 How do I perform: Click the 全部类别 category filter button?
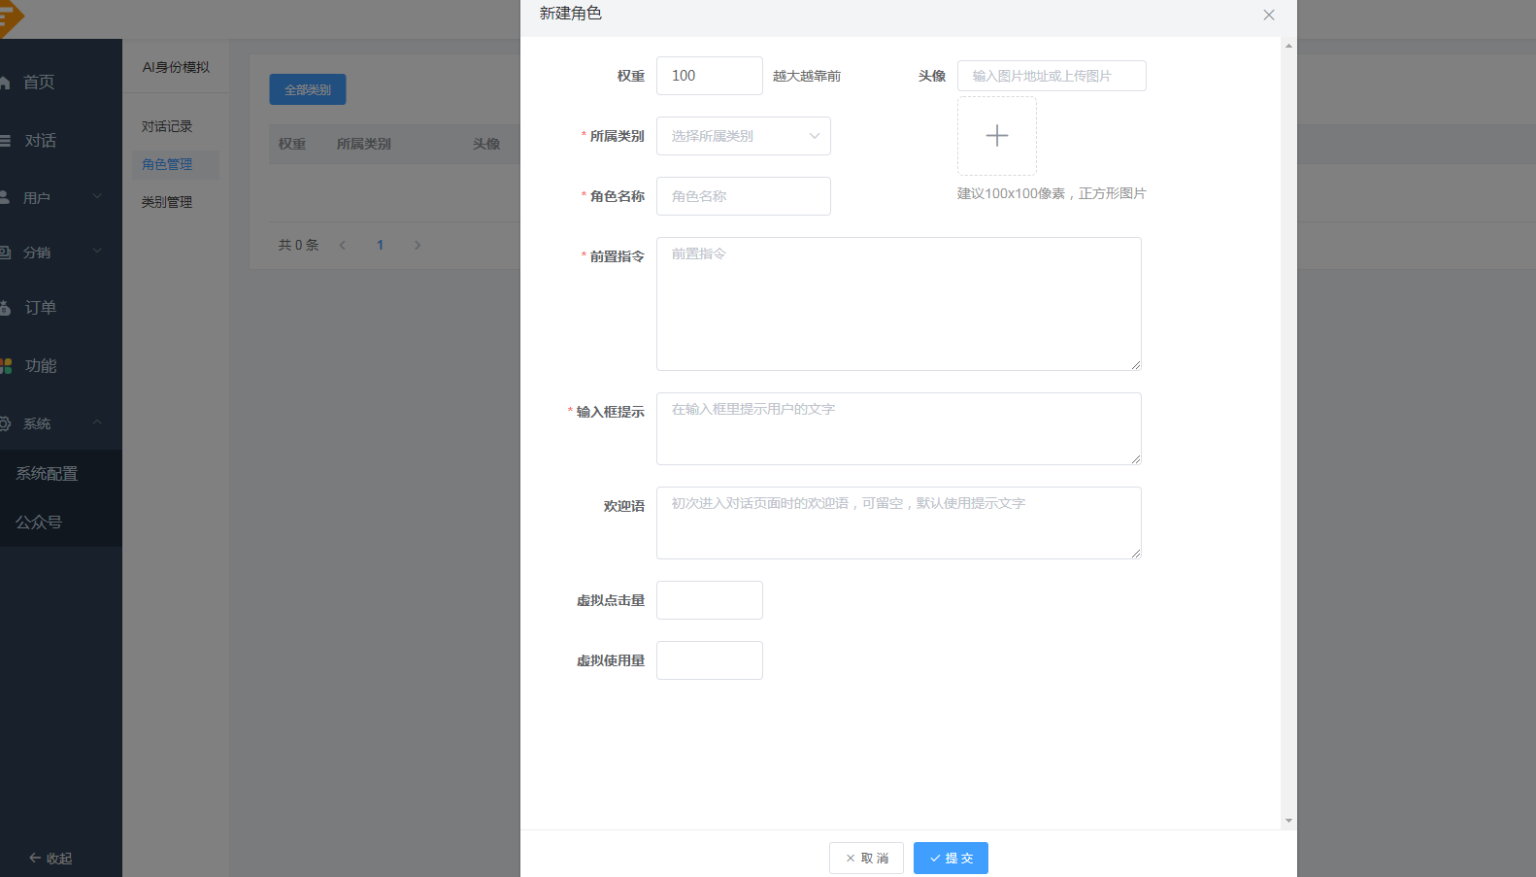[x=307, y=89]
